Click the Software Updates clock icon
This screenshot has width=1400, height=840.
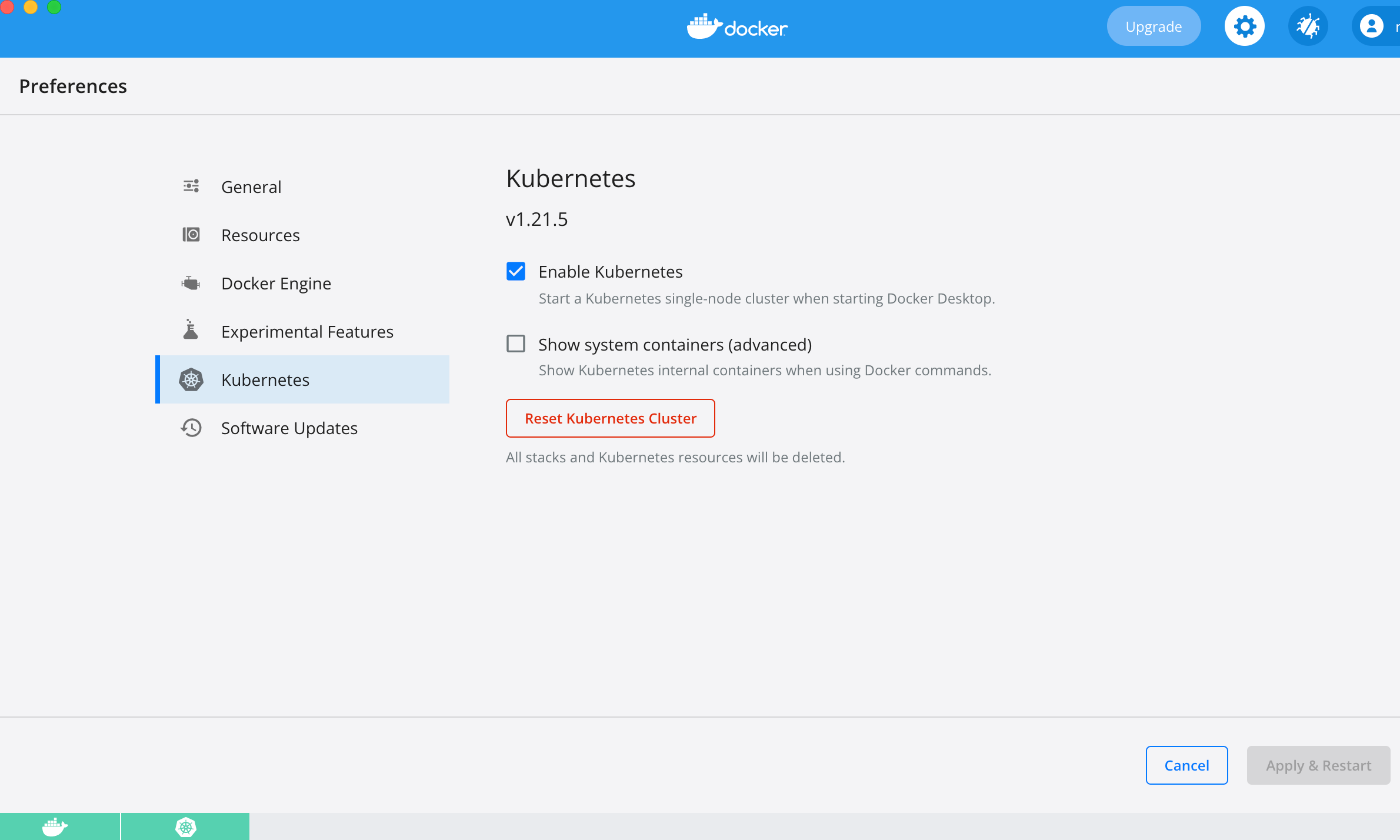point(191,428)
